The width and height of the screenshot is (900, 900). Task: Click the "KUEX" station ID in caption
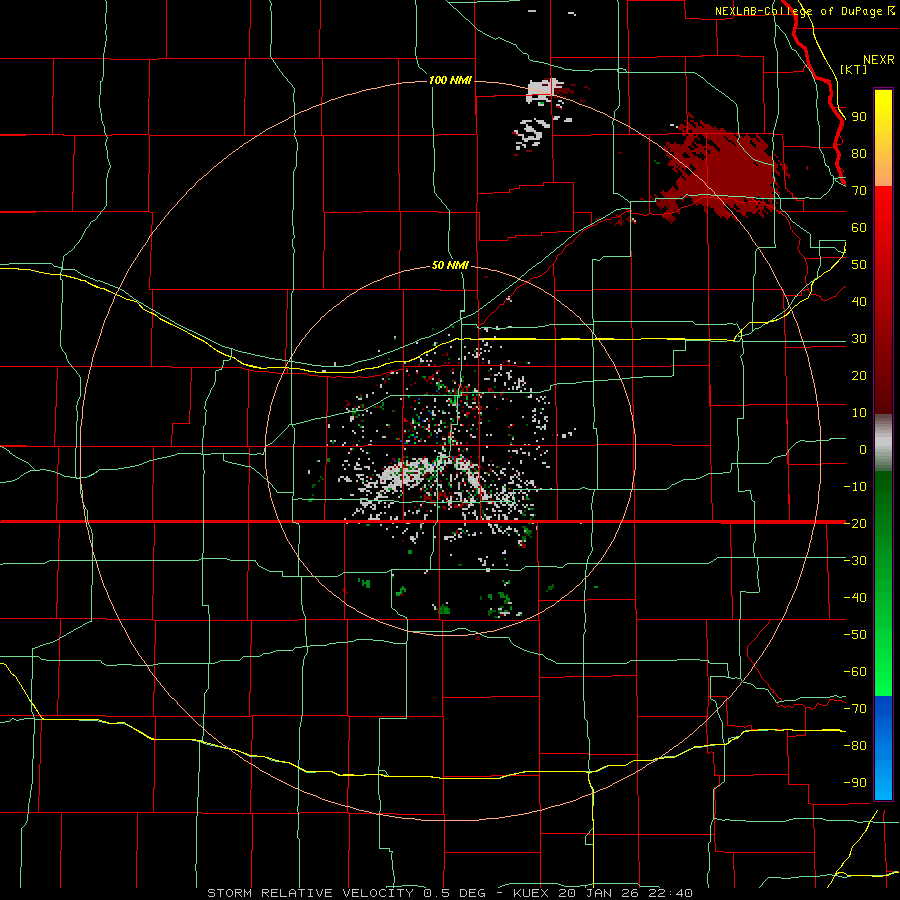tap(531, 893)
